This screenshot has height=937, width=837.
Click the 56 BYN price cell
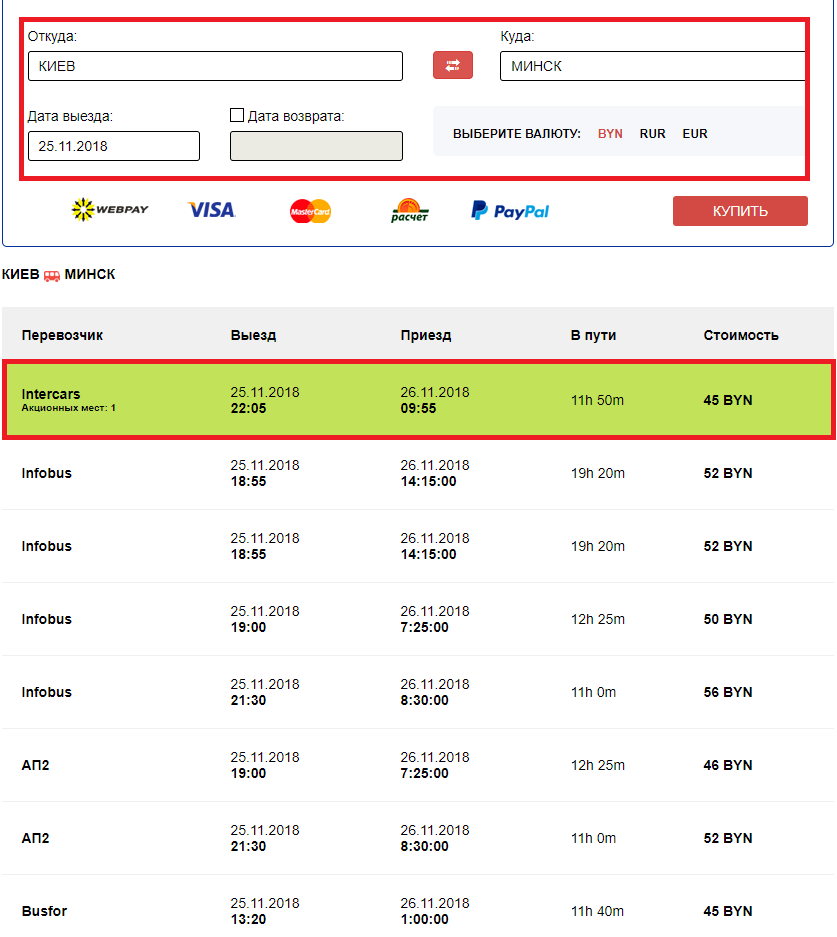click(728, 692)
